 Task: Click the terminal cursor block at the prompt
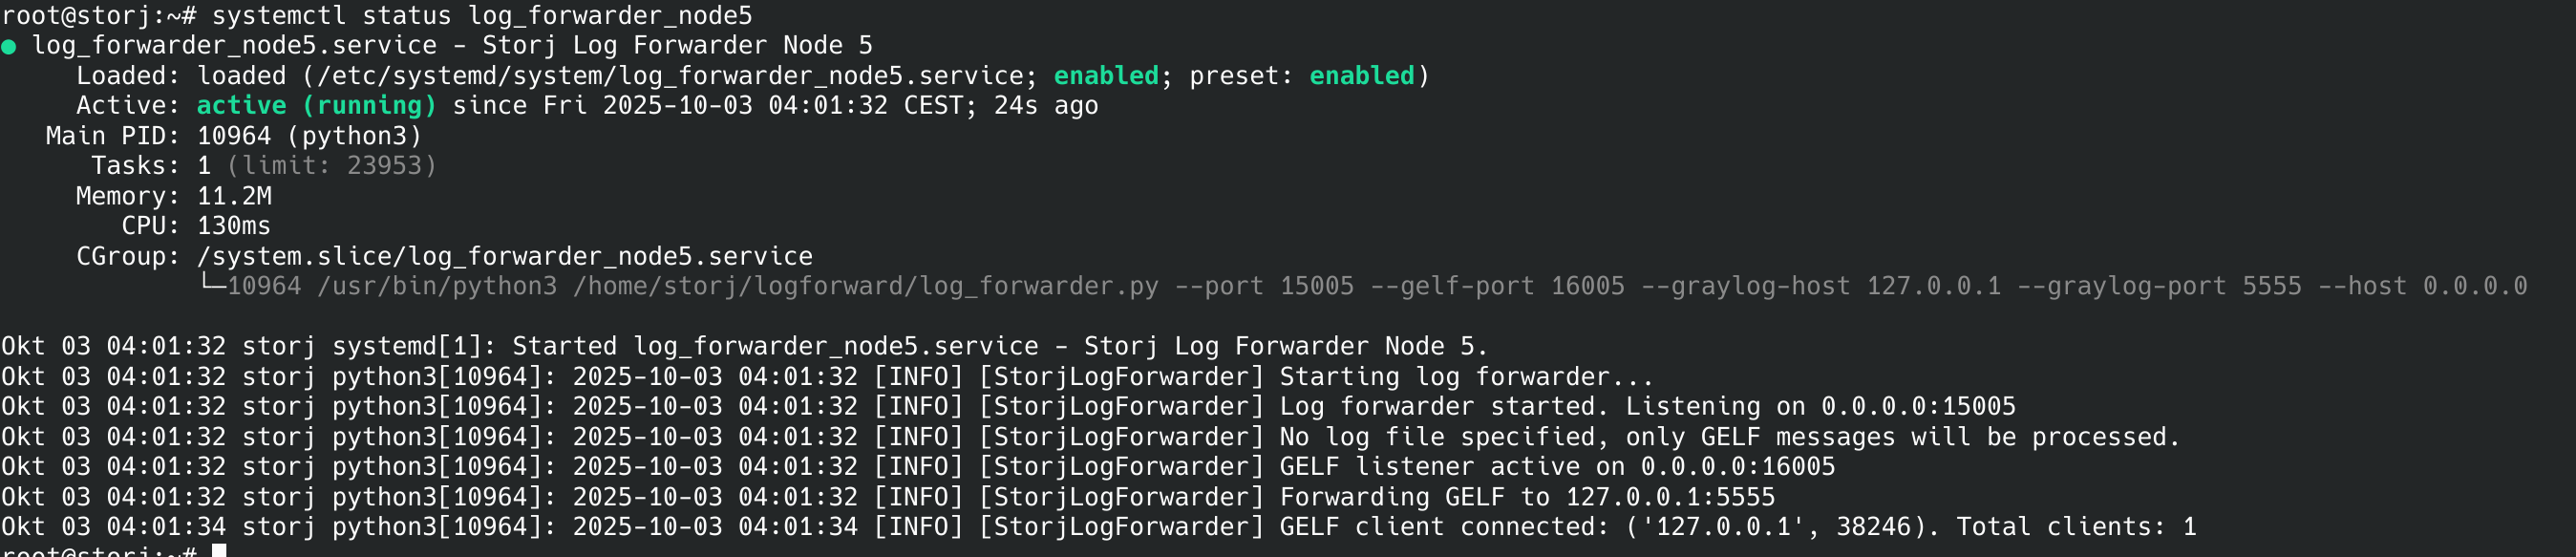point(219,551)
